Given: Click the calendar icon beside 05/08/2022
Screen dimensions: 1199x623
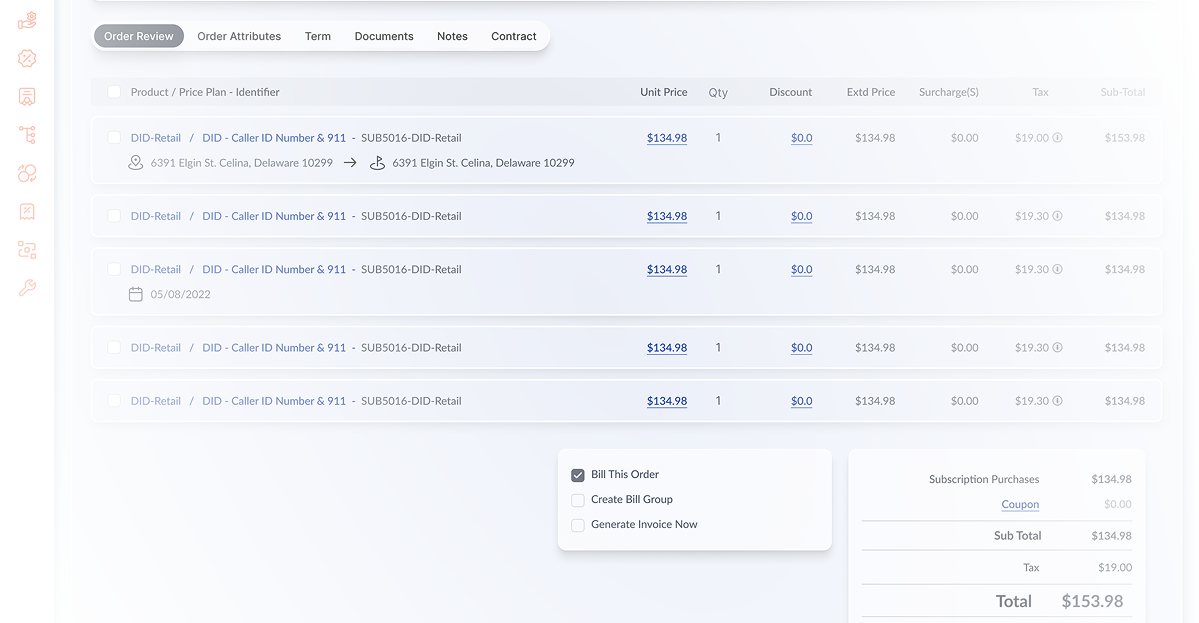Looking at the screenshot, I should pyautogui.click(x=136, y=294).
